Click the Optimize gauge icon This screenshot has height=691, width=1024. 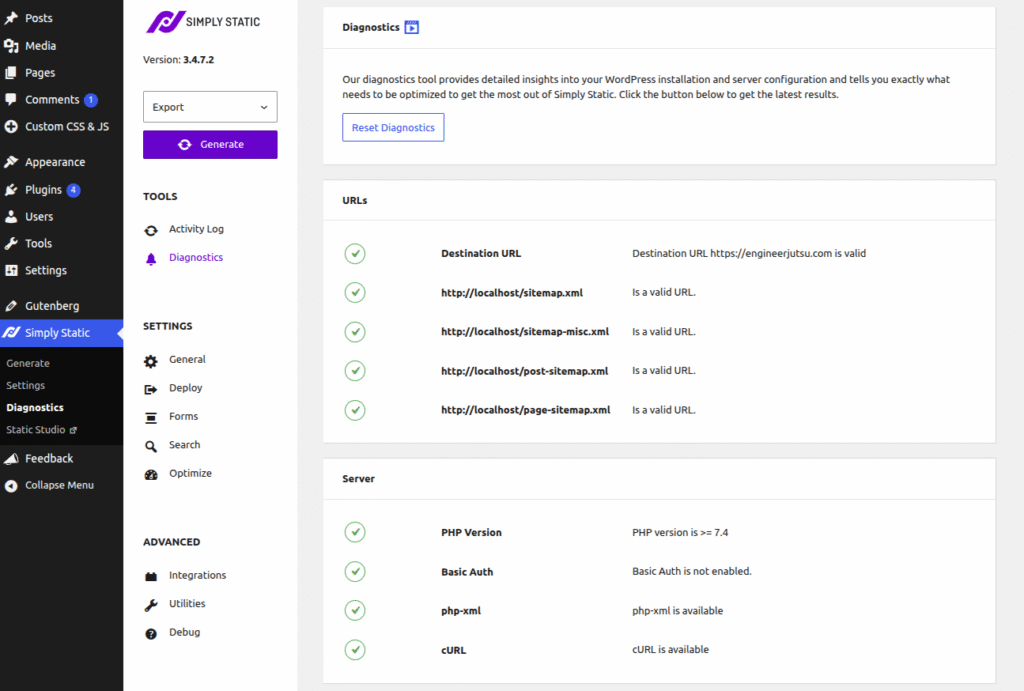[151, 474]
